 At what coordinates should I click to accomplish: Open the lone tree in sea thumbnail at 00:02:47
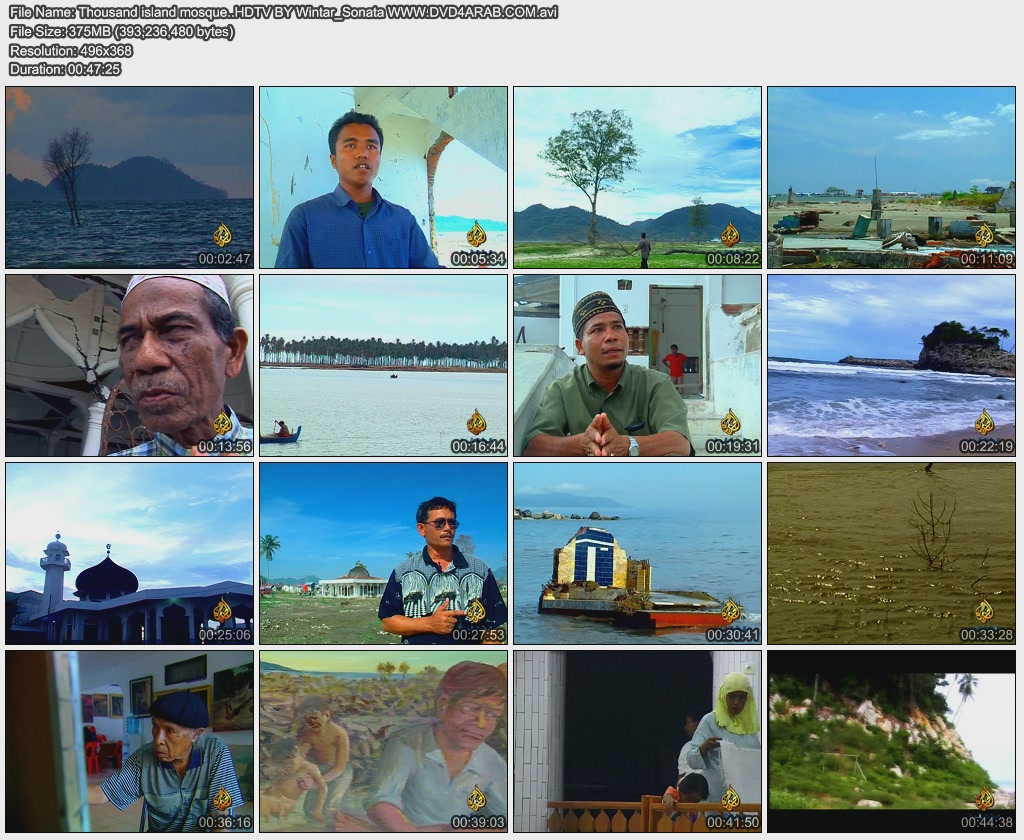[x=129, y=177]
